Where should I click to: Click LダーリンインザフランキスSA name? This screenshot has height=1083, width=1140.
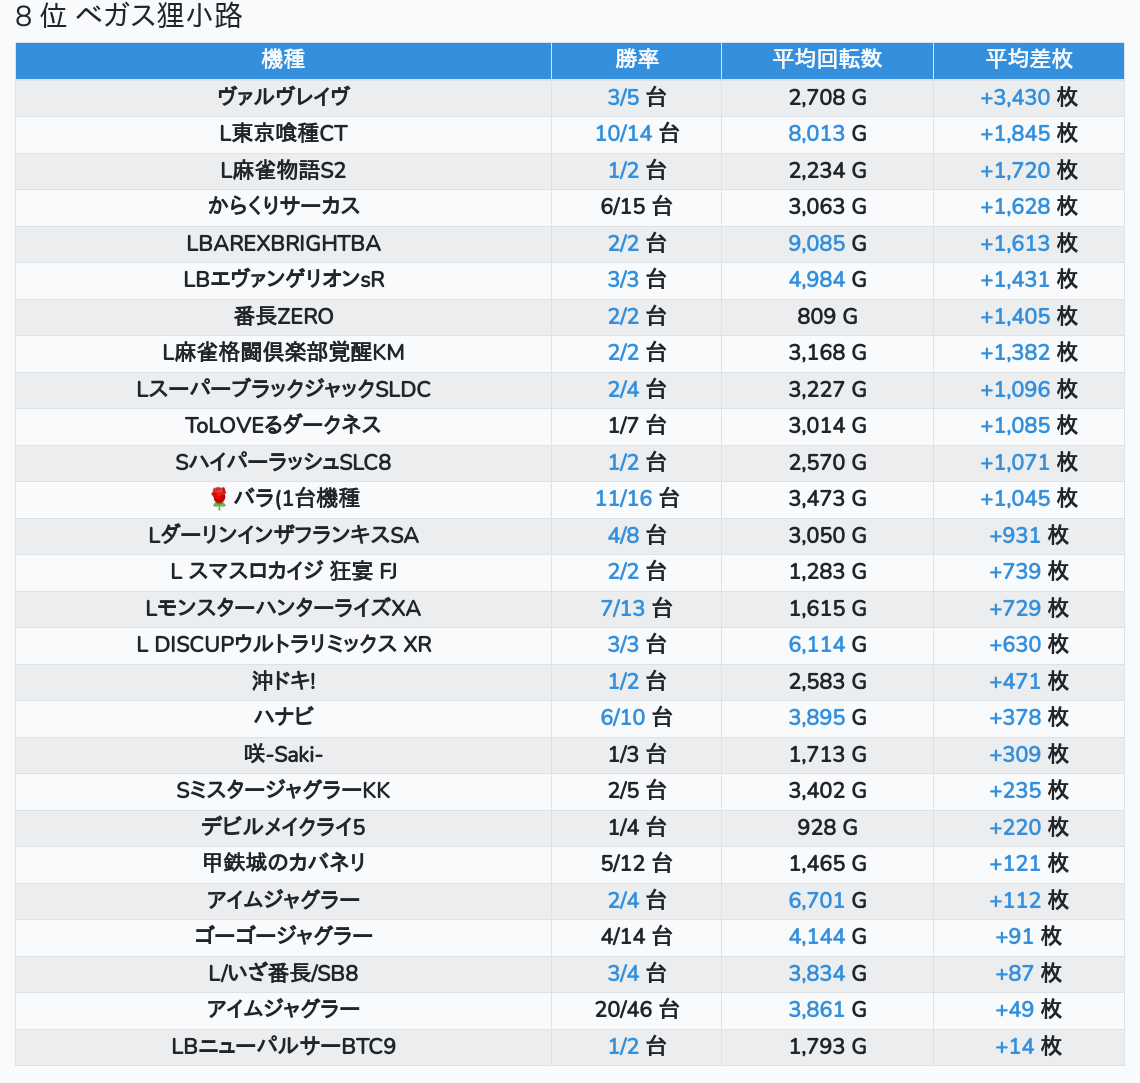284,536
